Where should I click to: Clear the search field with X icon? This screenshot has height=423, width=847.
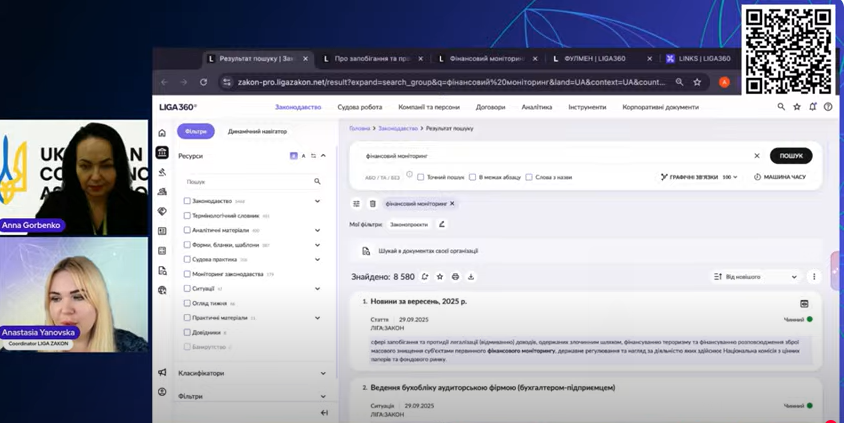point(756,156)
